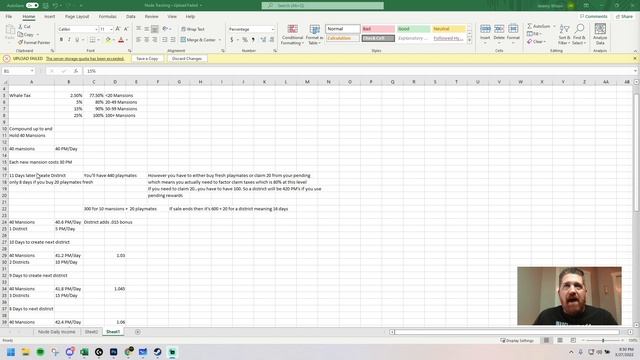Screen dimensions: 640x360
Task: Open the Borders dropdown
Action: 98,40
